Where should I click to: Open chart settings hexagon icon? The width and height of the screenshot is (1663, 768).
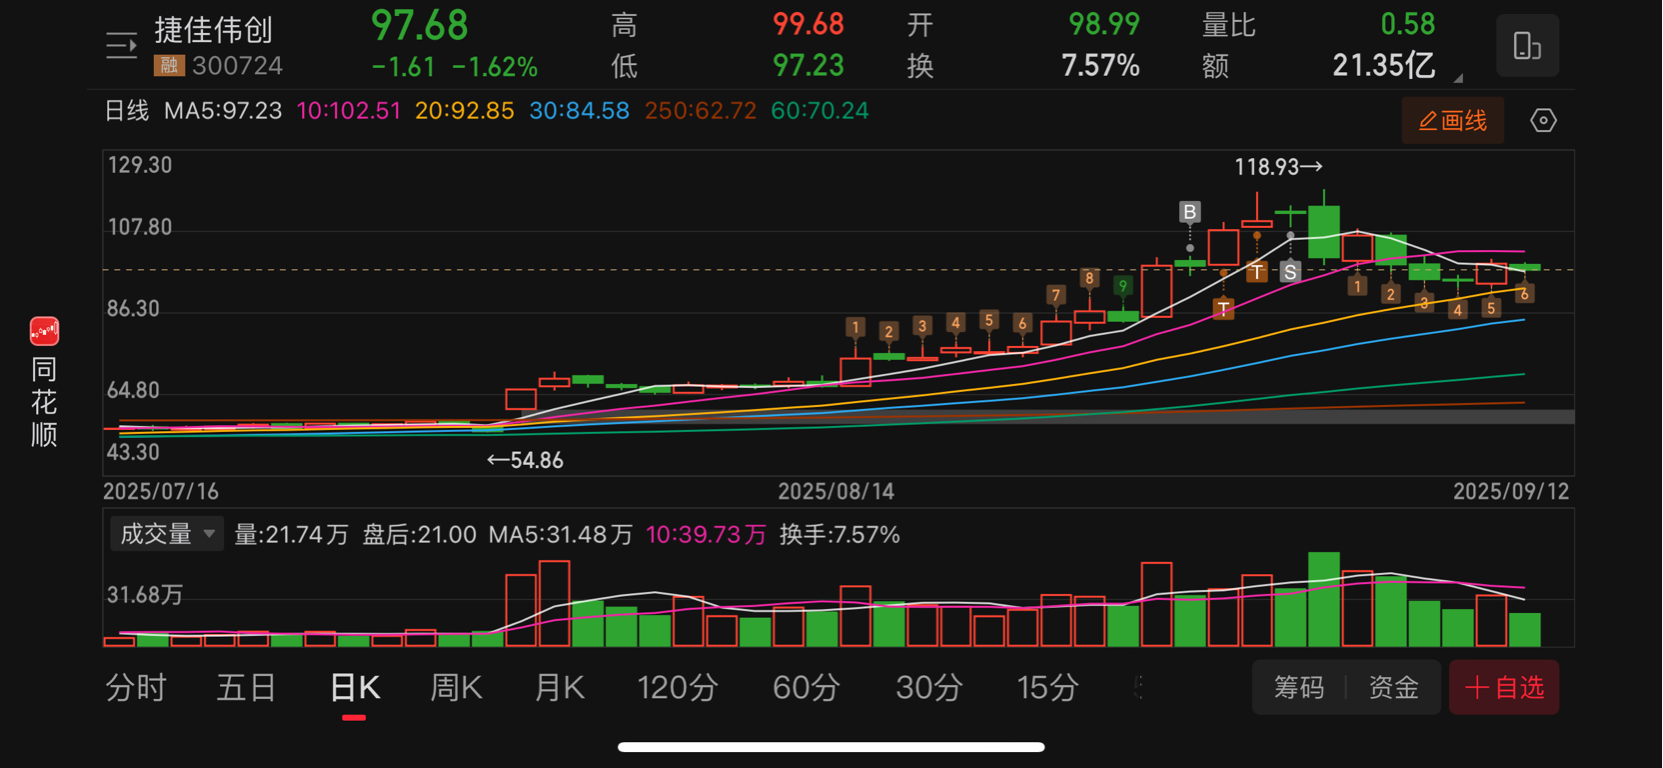tap(1543, 121)
